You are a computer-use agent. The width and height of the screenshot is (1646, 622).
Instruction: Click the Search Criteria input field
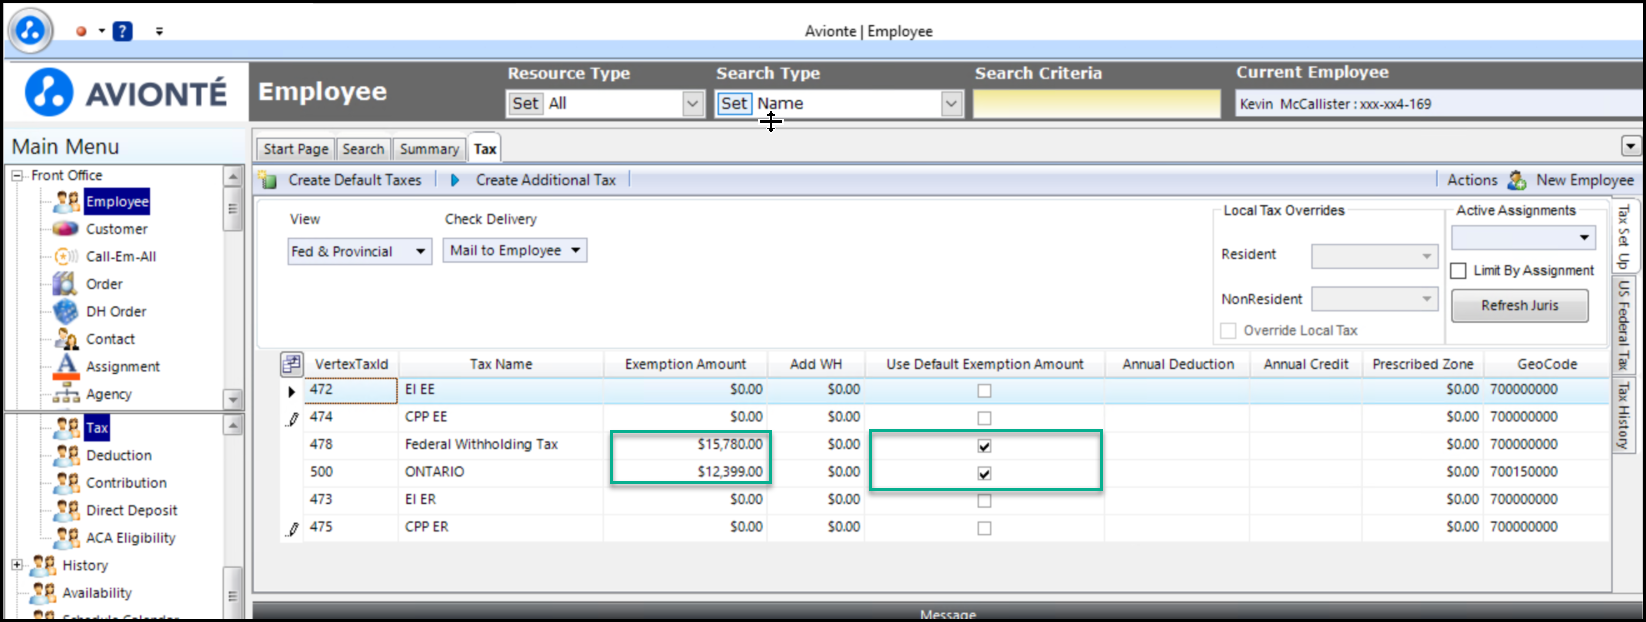pyautogui.click(x=1097, y=104)
